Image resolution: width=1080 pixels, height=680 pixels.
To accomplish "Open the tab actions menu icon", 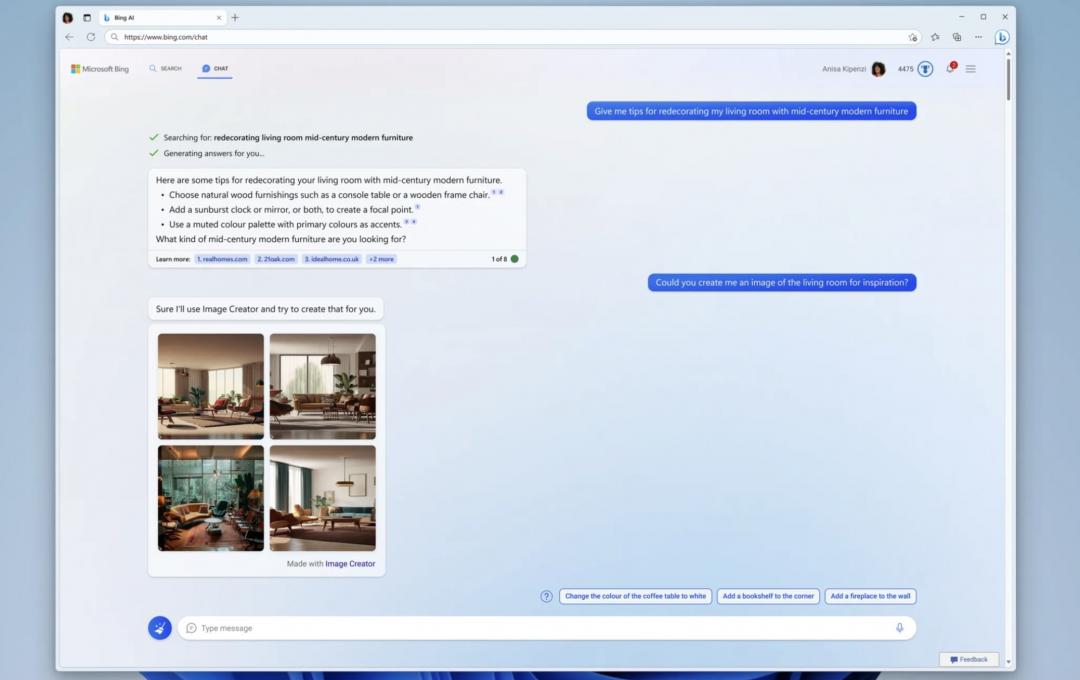I will coord(86,17).
